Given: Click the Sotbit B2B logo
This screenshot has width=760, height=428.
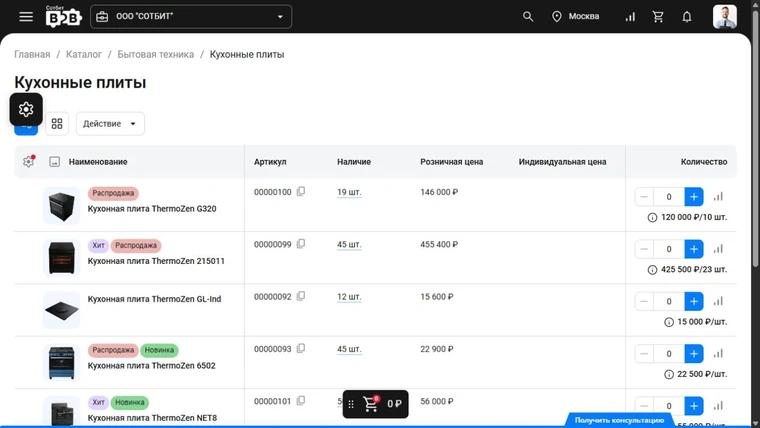Looking at the screenshot, I should pos(63,16).
